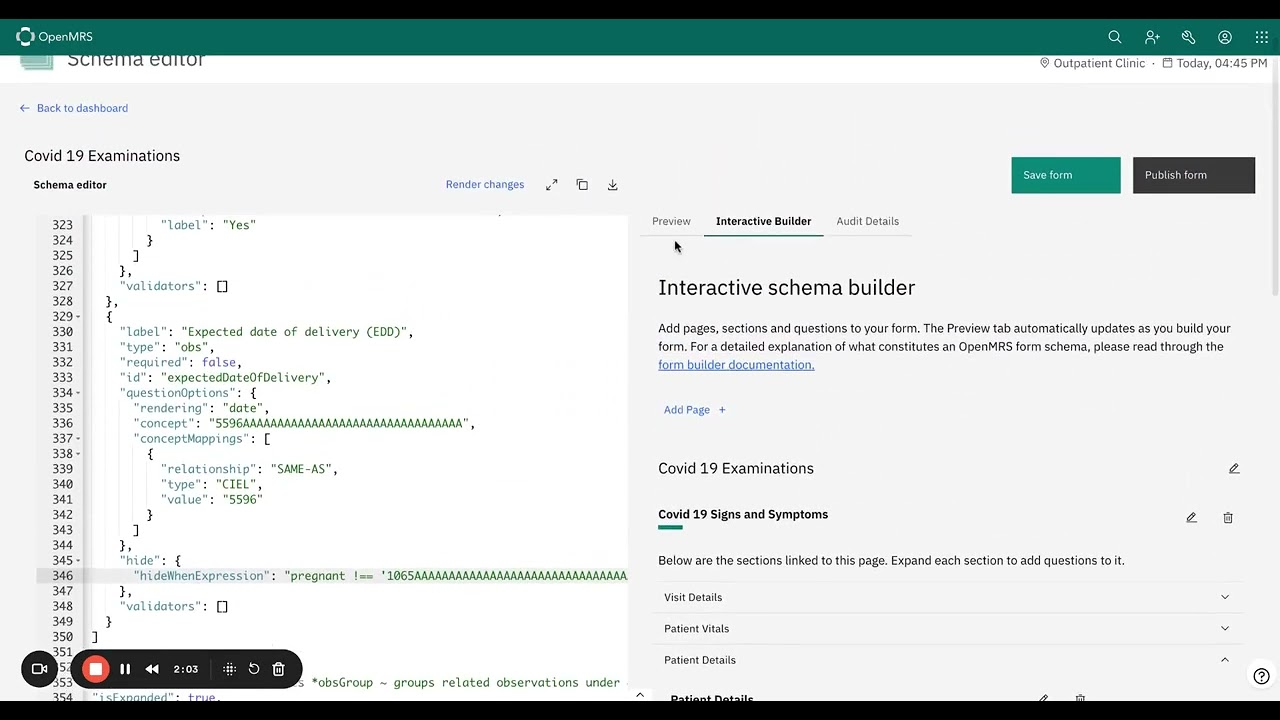
Task: Click the Save form button
Action: pyautogui.click(x=1066, y=175)
